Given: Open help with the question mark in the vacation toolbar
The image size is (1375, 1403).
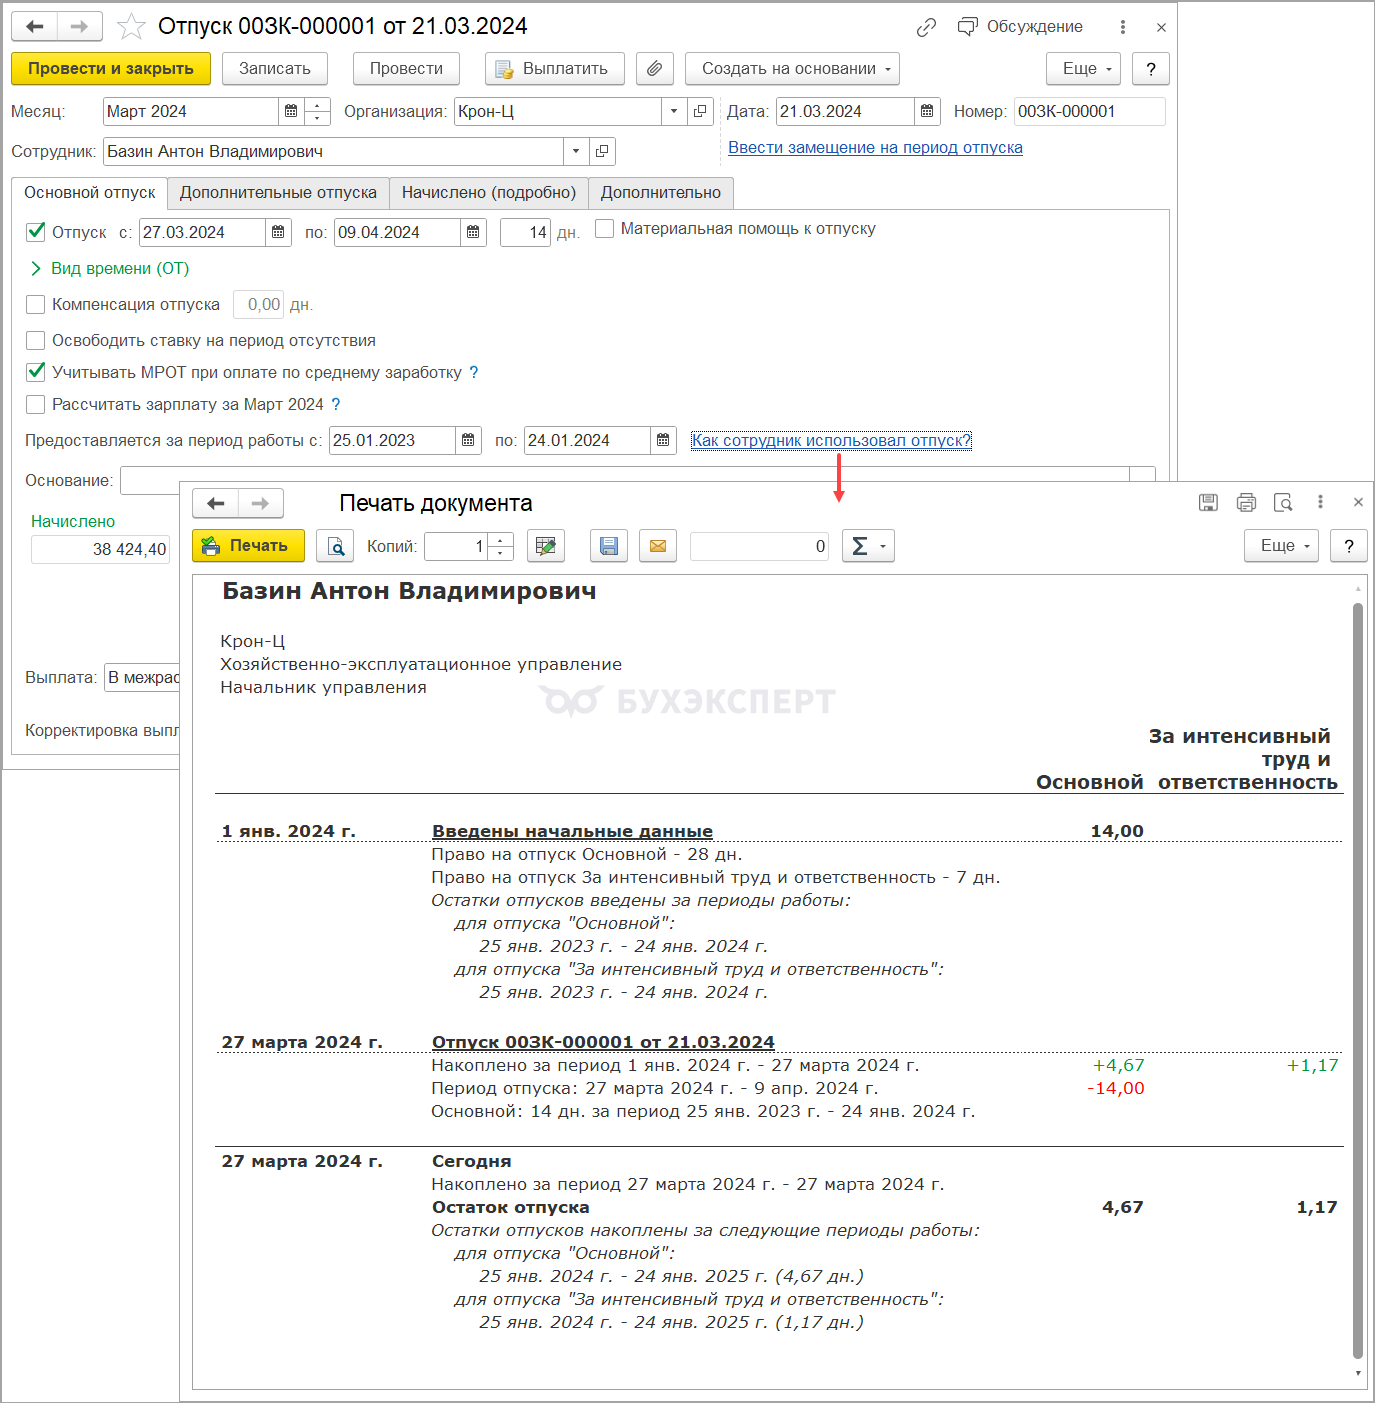Looking at the screenshot, I should coord(1151,69).
